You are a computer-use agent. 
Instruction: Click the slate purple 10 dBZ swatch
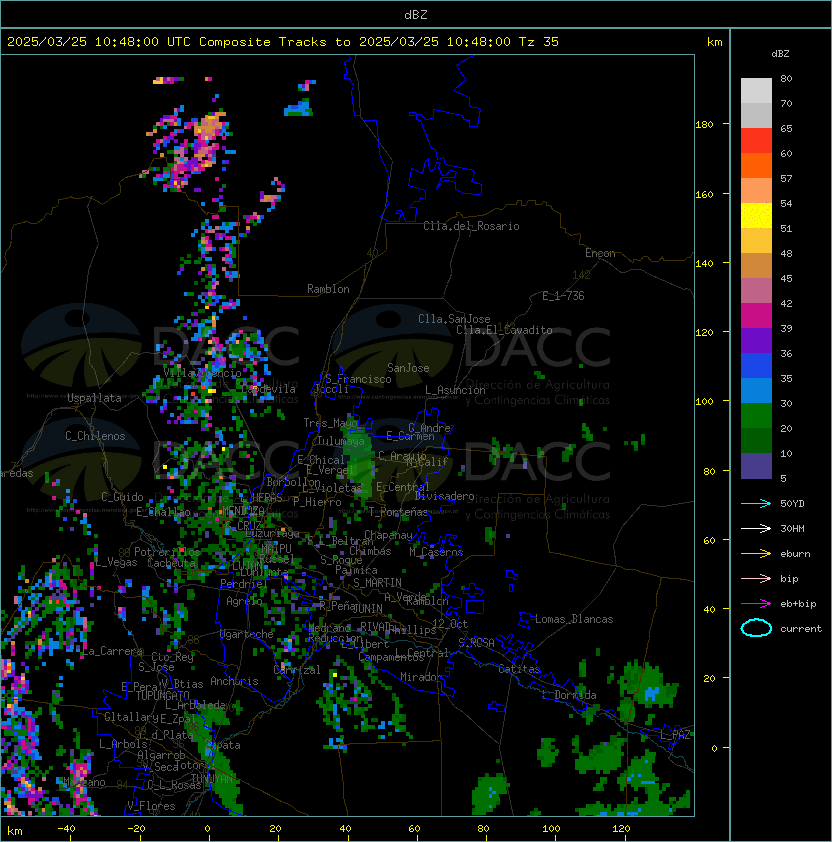(x=756, y=466)
